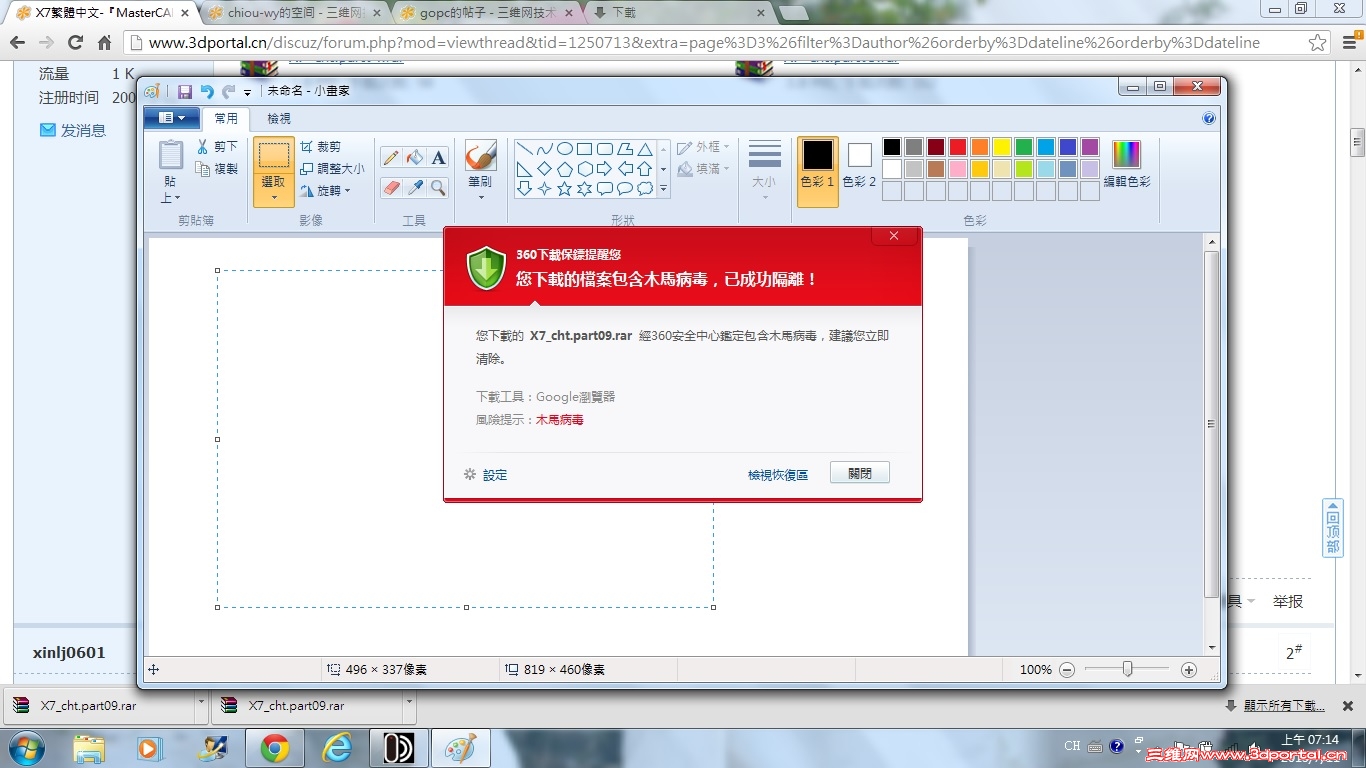Bookmark the page with the star icon
1366x768 pixels.
point(1318,43)
